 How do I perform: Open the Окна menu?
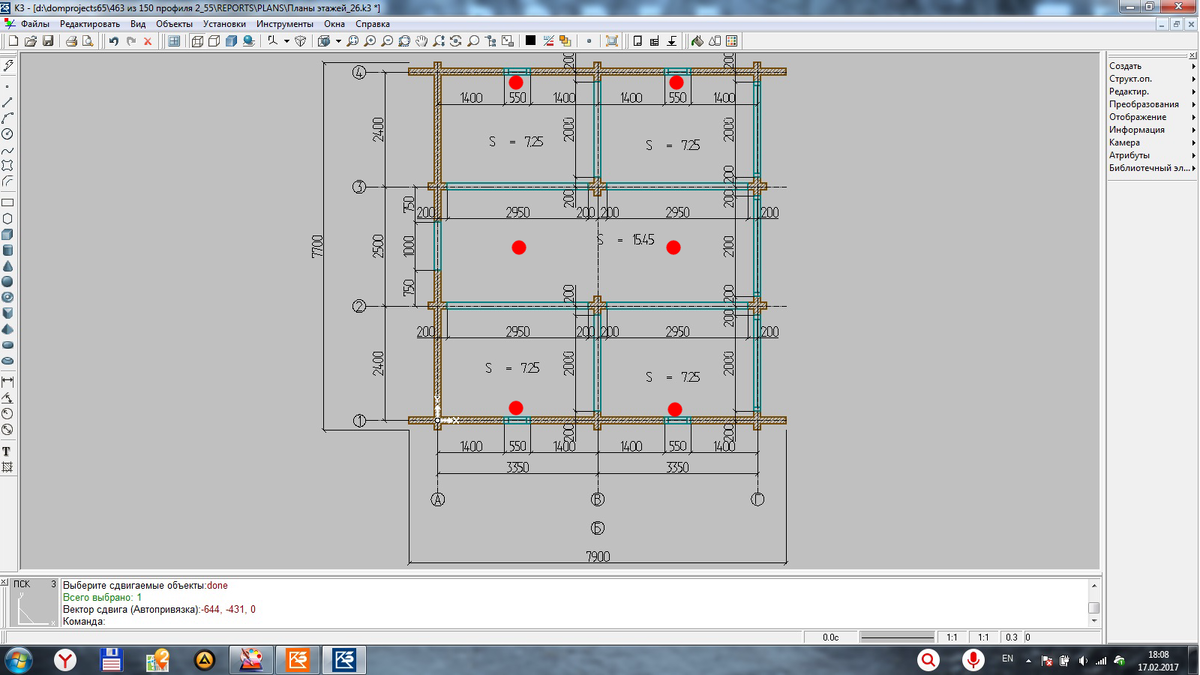click(334, 24)
